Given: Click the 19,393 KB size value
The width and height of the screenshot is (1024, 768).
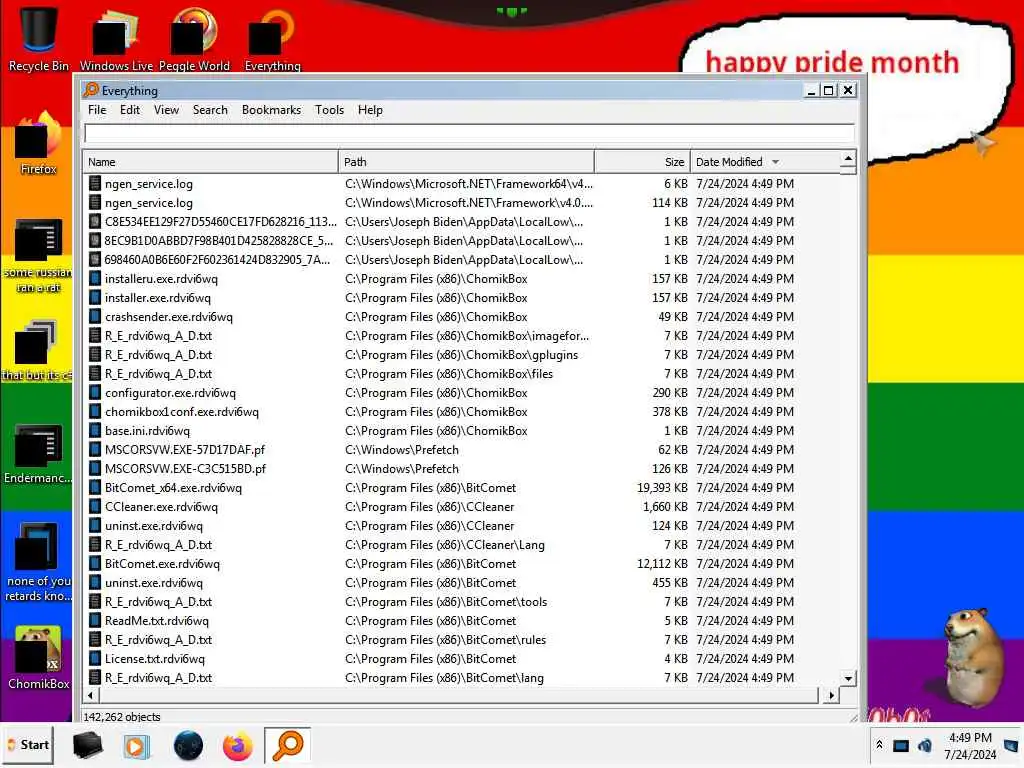Looking at the screenshot, I should (x=662, y=488).
